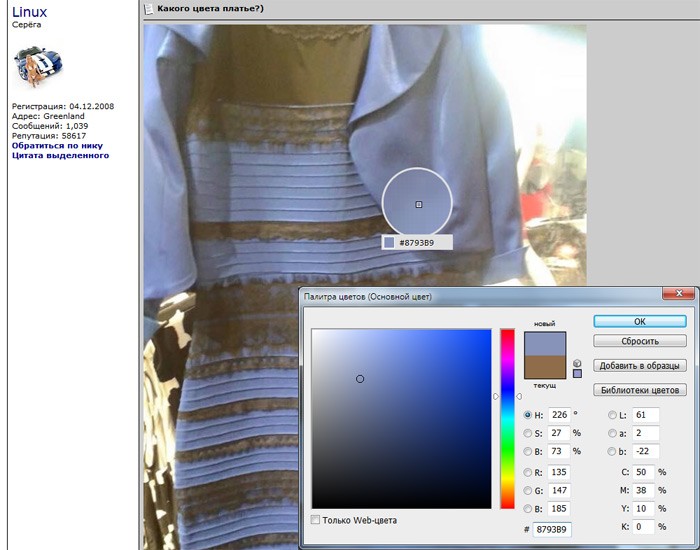Select the S saturation radio button

coord(528,433)
